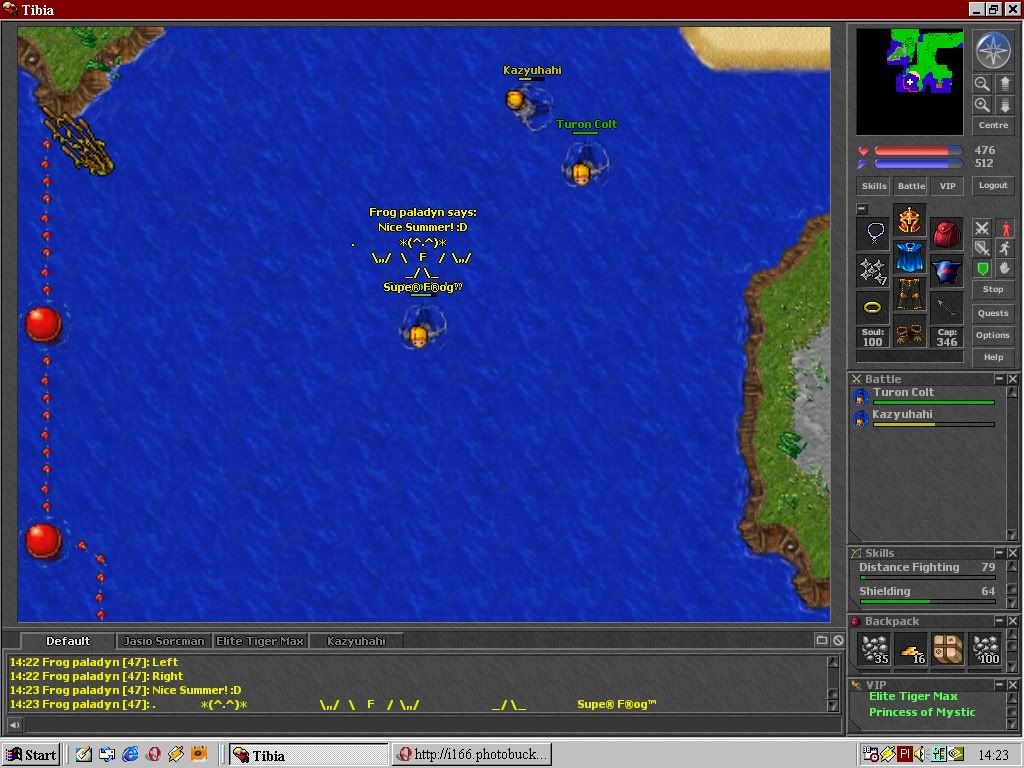
Task: Click the parcel item in backpack
Action: tap(948, 649)
